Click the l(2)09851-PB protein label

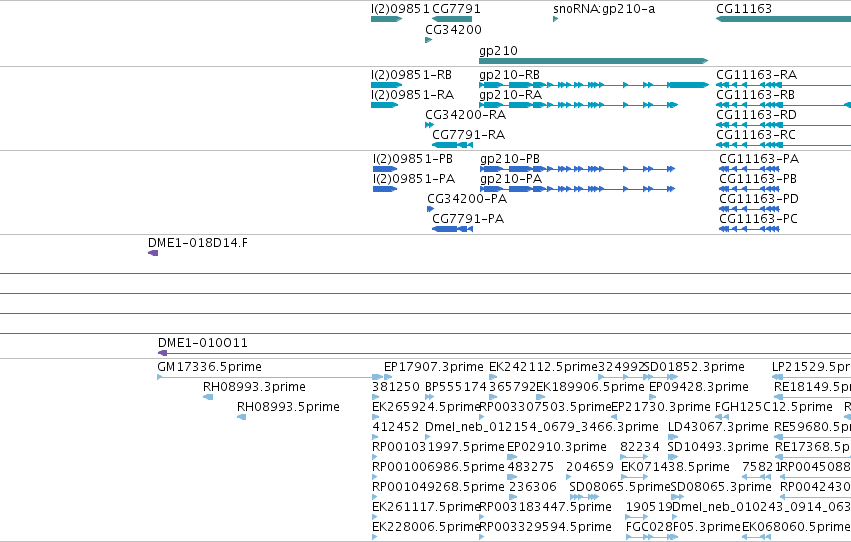[412, 159]
